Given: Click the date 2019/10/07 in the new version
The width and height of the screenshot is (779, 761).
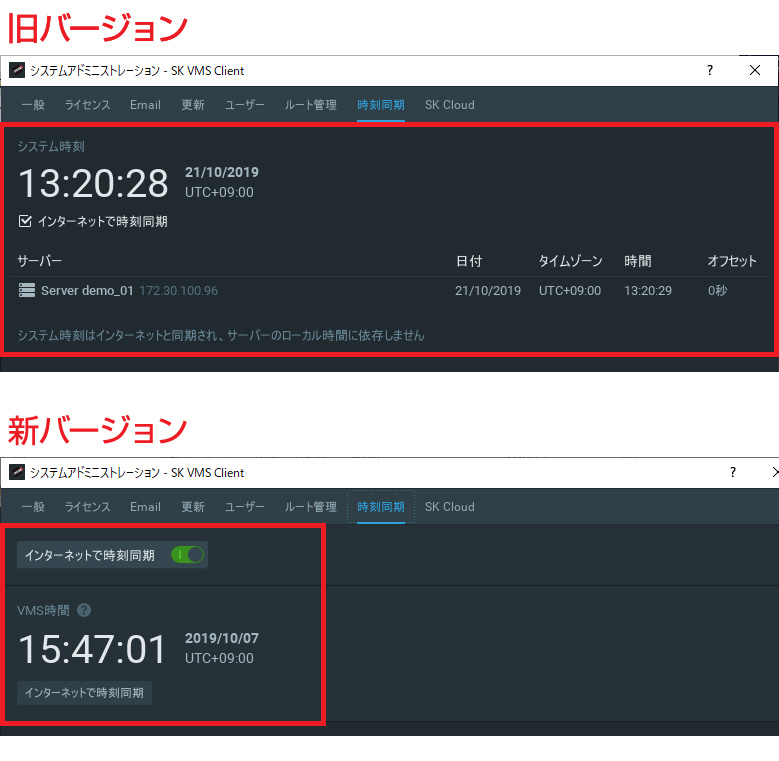Looking at the screenshot, I should tap(222, 638).
